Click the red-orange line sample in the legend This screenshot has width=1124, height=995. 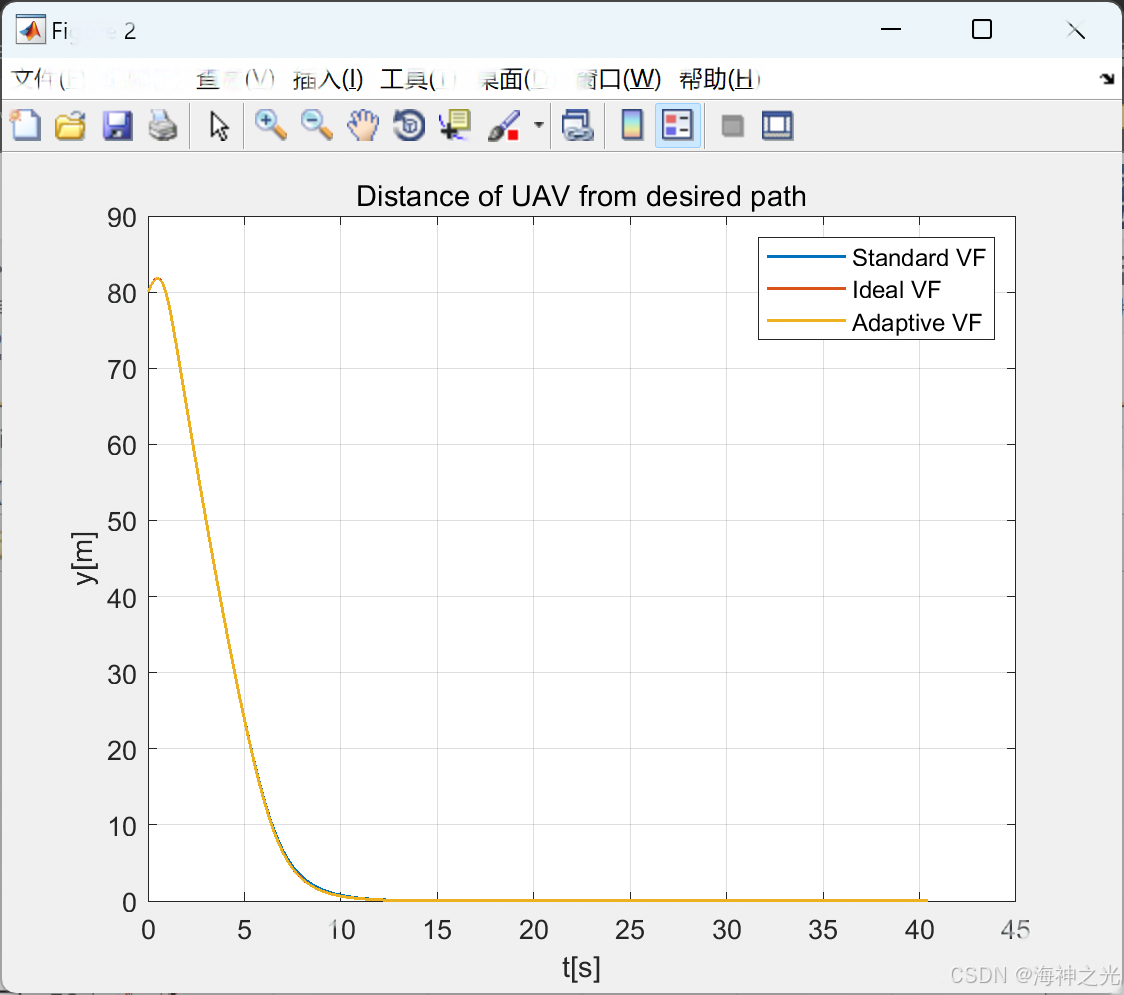point(806,289)
